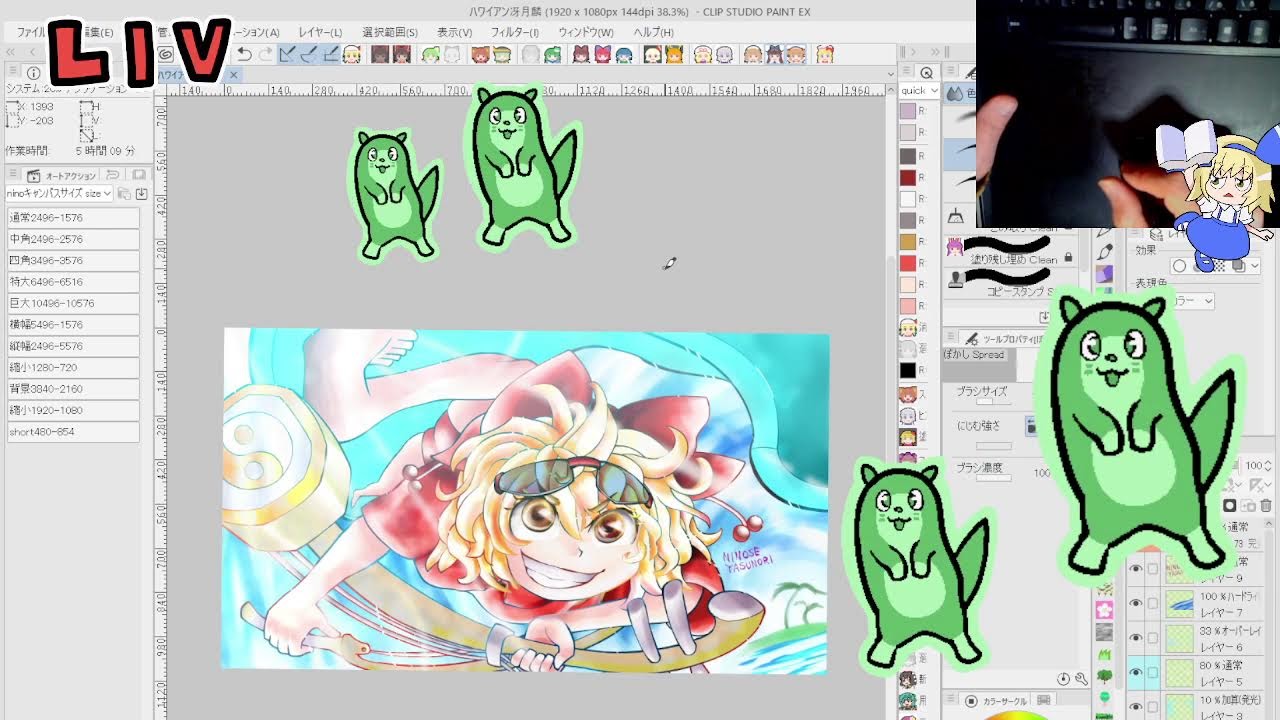
Task: Hide layer 6 with the eye icon
Action: [x=1135, y=638]
